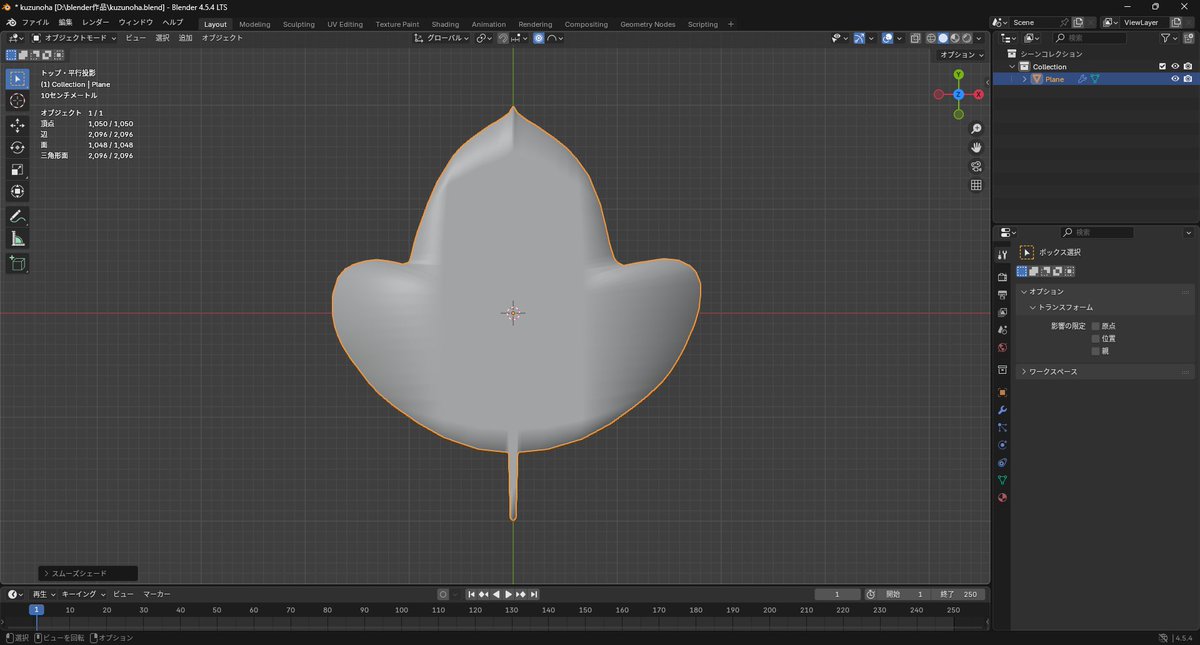Viewport: 1200px width, 645px height.
Task: Open the レンダー menu
Action: pos(96,22)
